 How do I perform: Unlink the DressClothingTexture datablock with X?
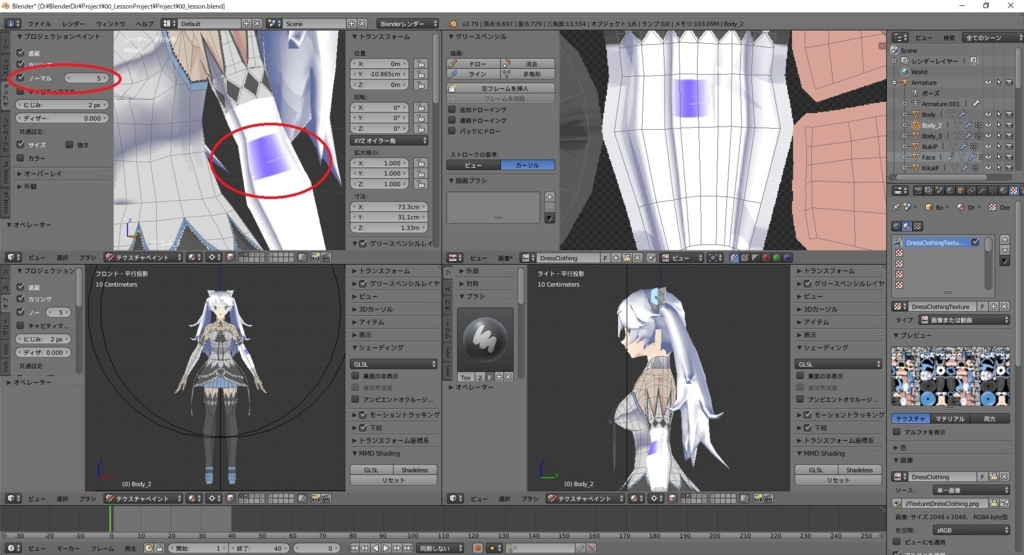coord(1004,306)
